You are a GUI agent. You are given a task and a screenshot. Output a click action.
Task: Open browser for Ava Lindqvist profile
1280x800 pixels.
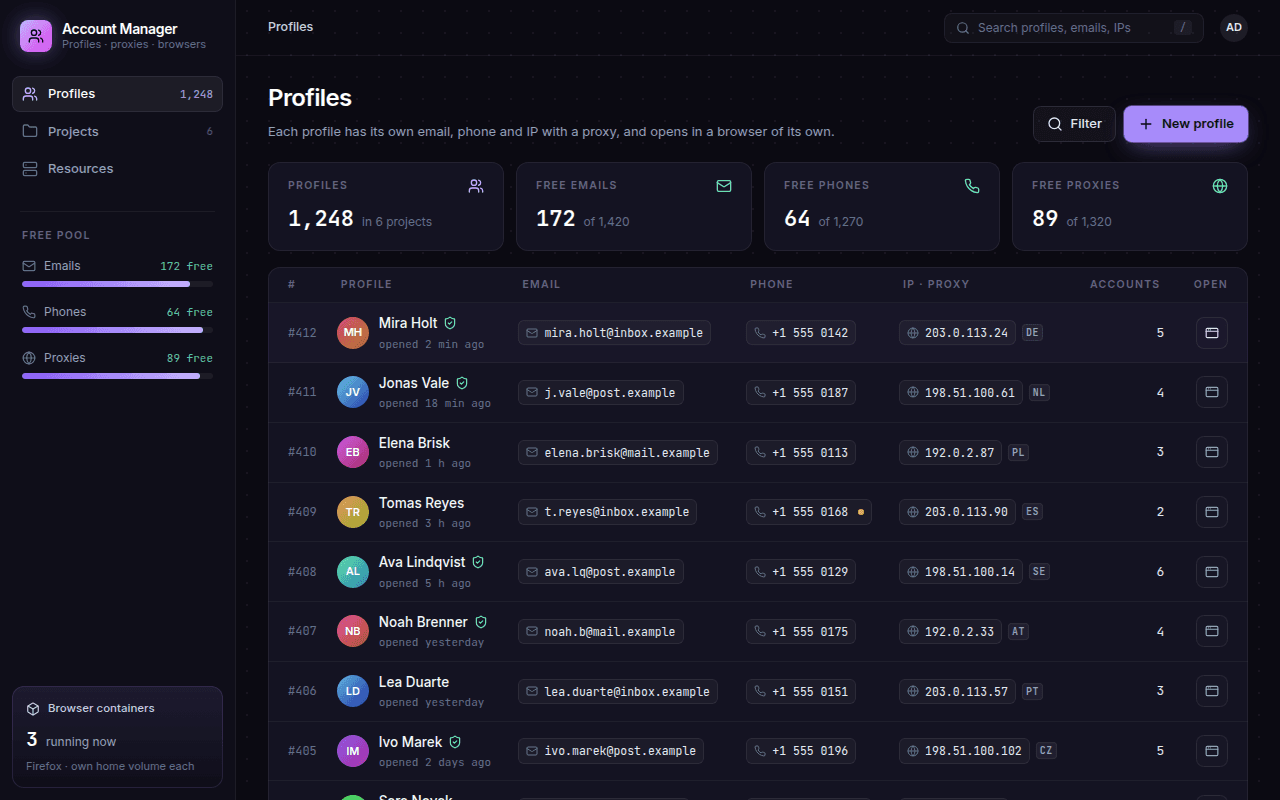1212,572
